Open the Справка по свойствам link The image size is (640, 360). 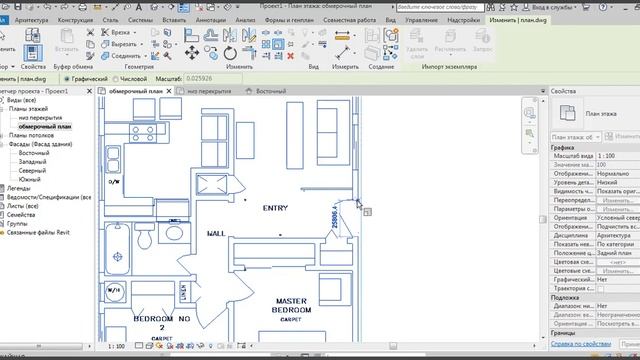[x=581, y=344]
